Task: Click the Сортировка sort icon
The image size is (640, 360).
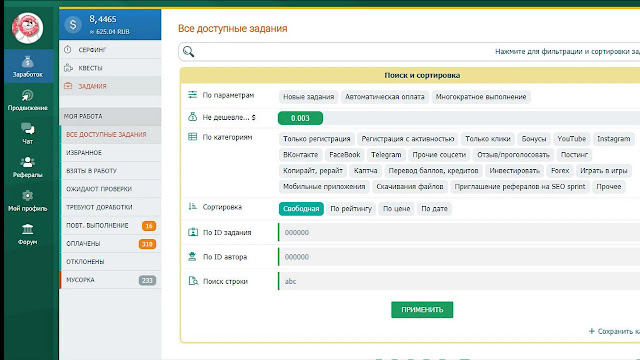Action: 193,207
